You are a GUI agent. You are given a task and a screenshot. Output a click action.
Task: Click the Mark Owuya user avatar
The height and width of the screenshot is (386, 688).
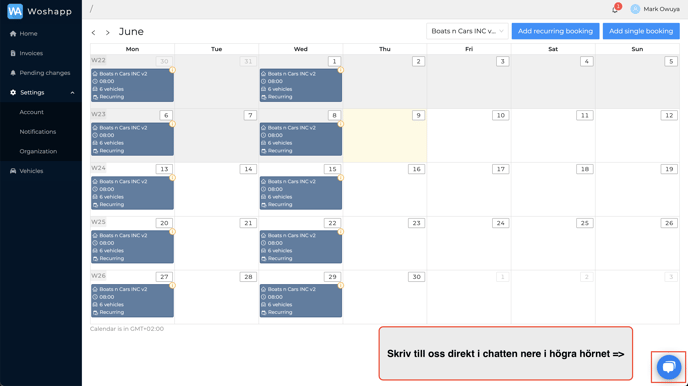635,9
